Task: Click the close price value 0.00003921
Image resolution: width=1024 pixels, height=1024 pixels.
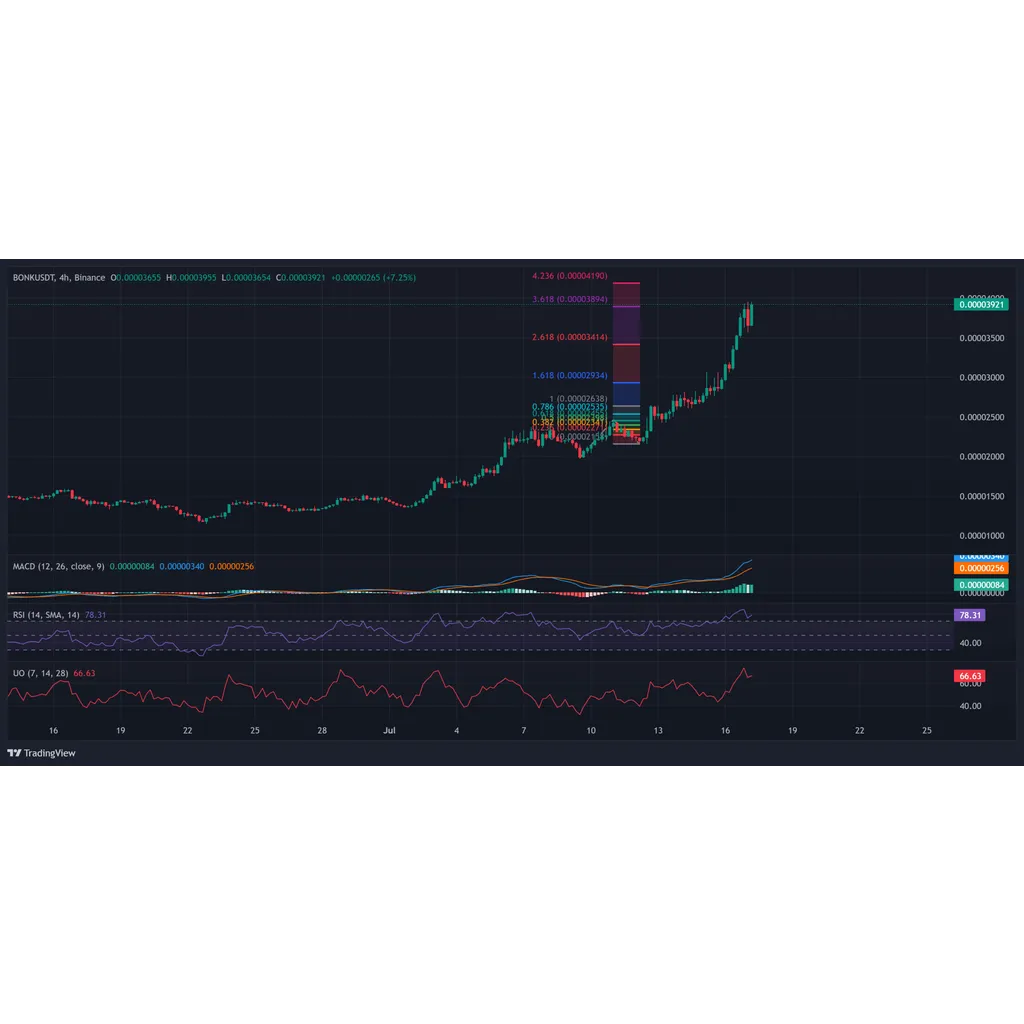Action: click(x=303, y=278)
